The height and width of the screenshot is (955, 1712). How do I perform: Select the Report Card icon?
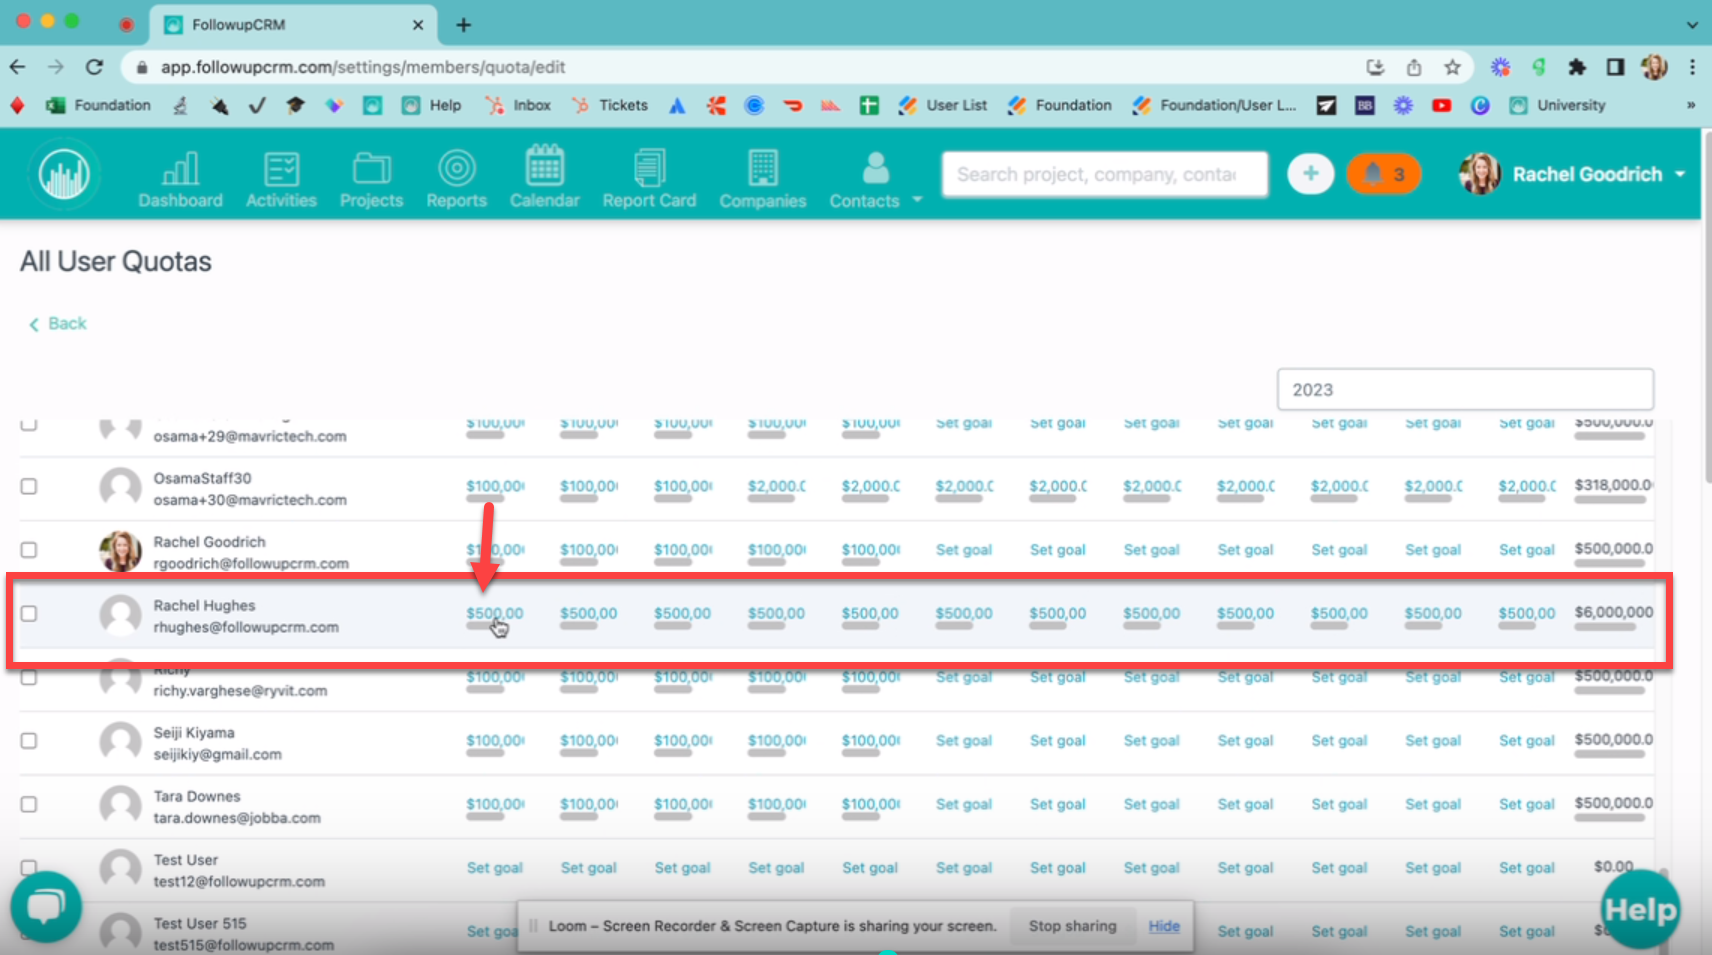649,177
